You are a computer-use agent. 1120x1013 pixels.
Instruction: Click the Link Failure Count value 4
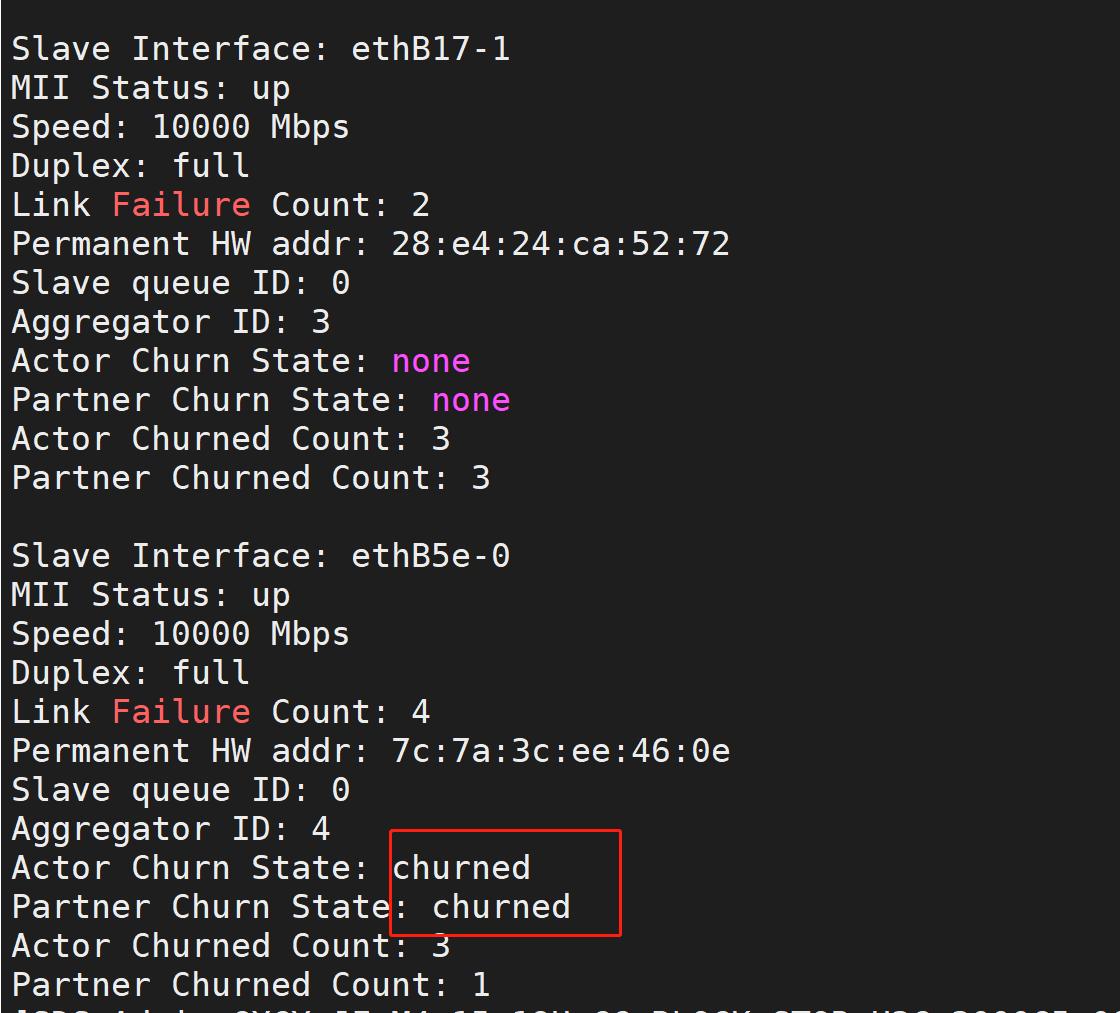[x=421, y=712]
